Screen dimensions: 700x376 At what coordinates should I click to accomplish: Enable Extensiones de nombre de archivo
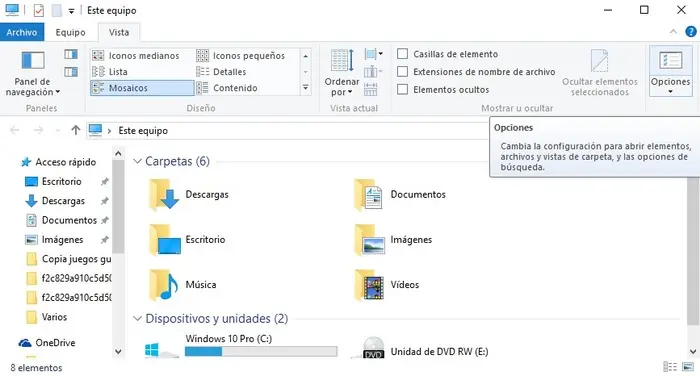(x=402, y=71)
